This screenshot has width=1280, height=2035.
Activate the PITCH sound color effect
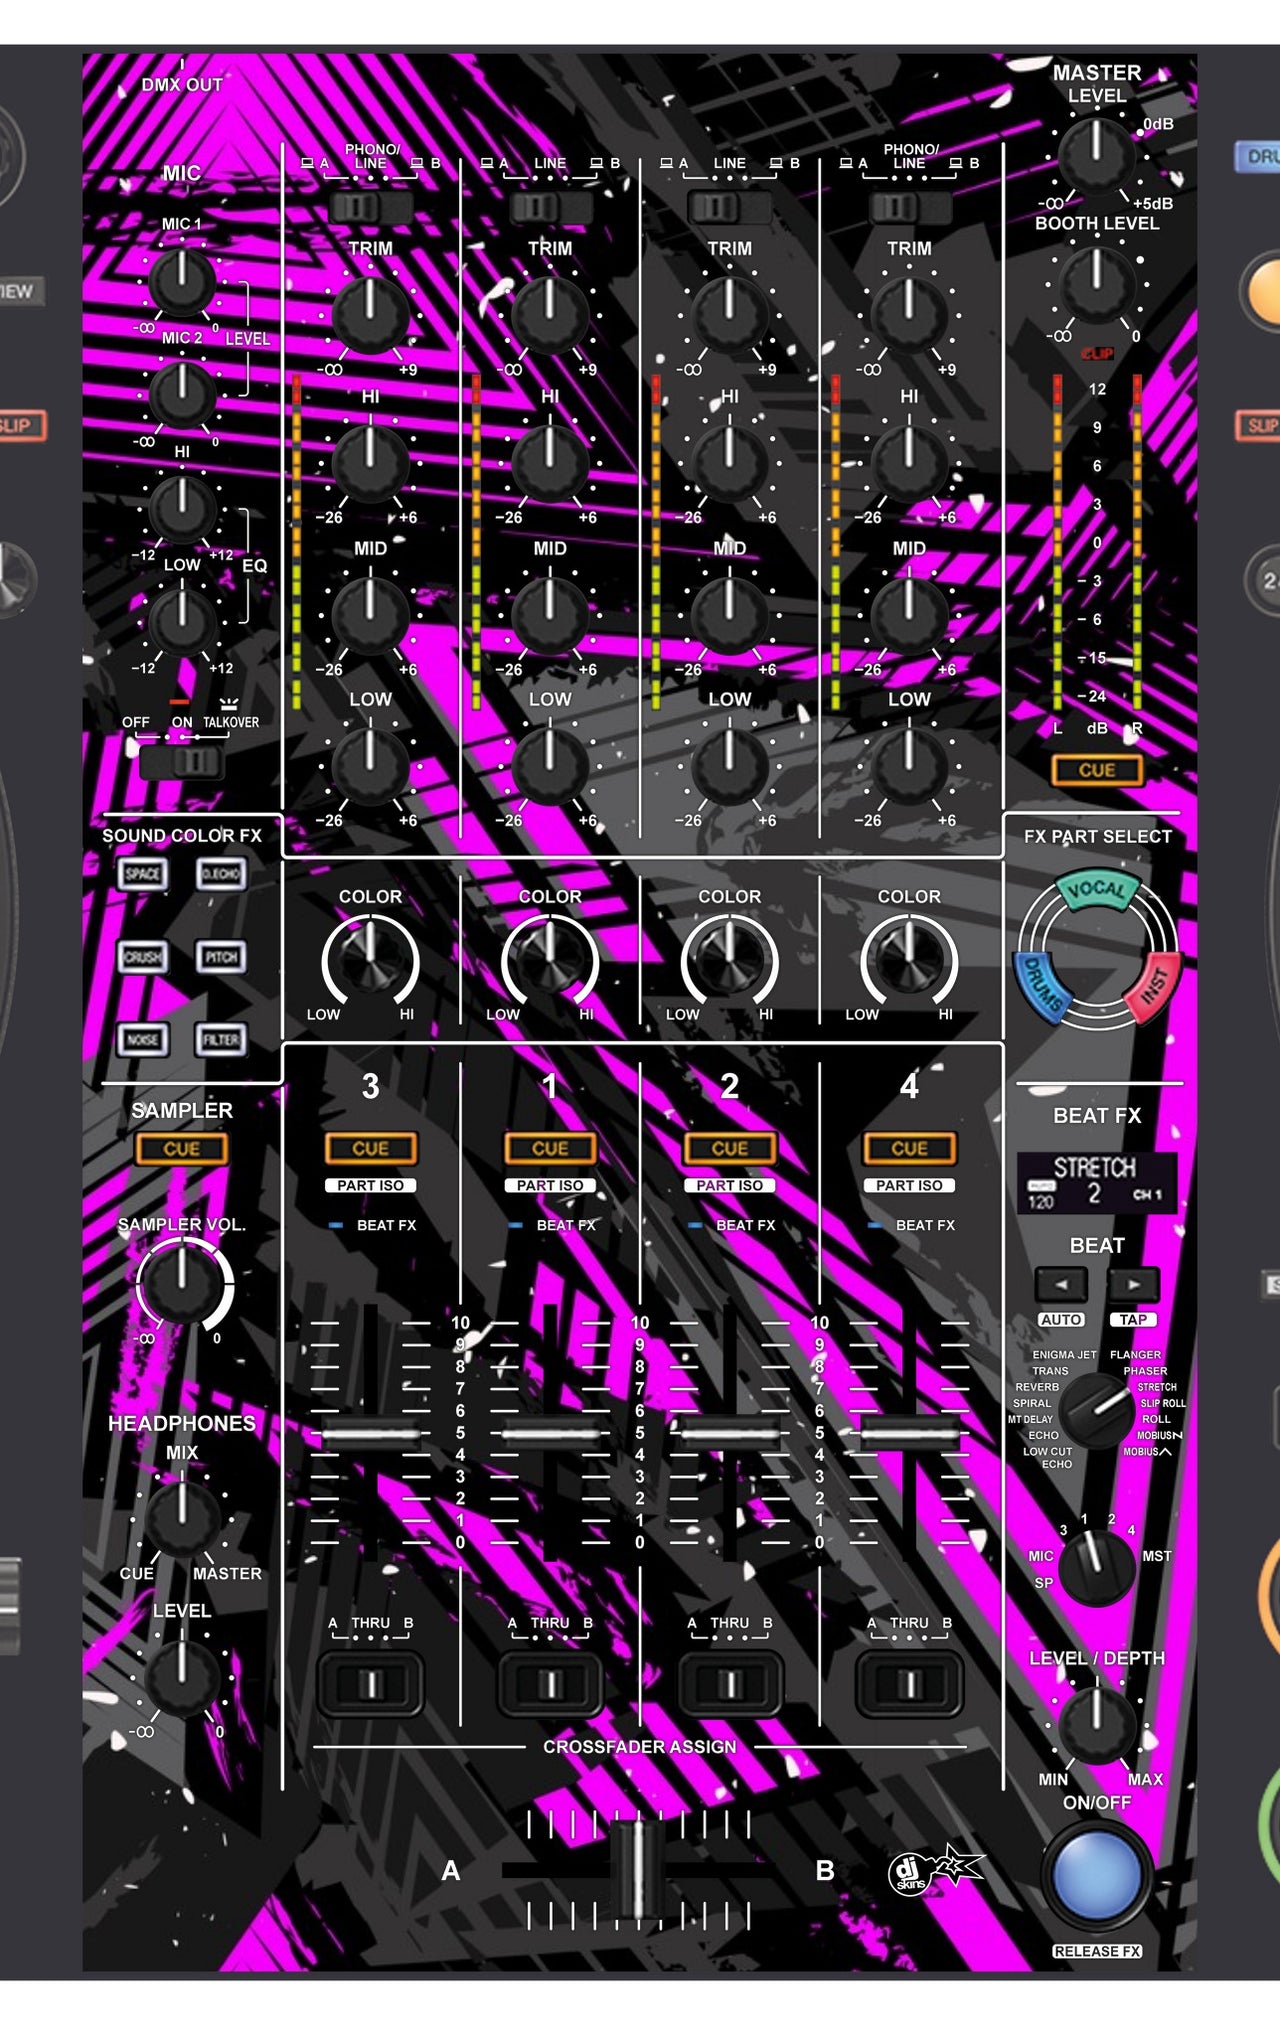221,957
